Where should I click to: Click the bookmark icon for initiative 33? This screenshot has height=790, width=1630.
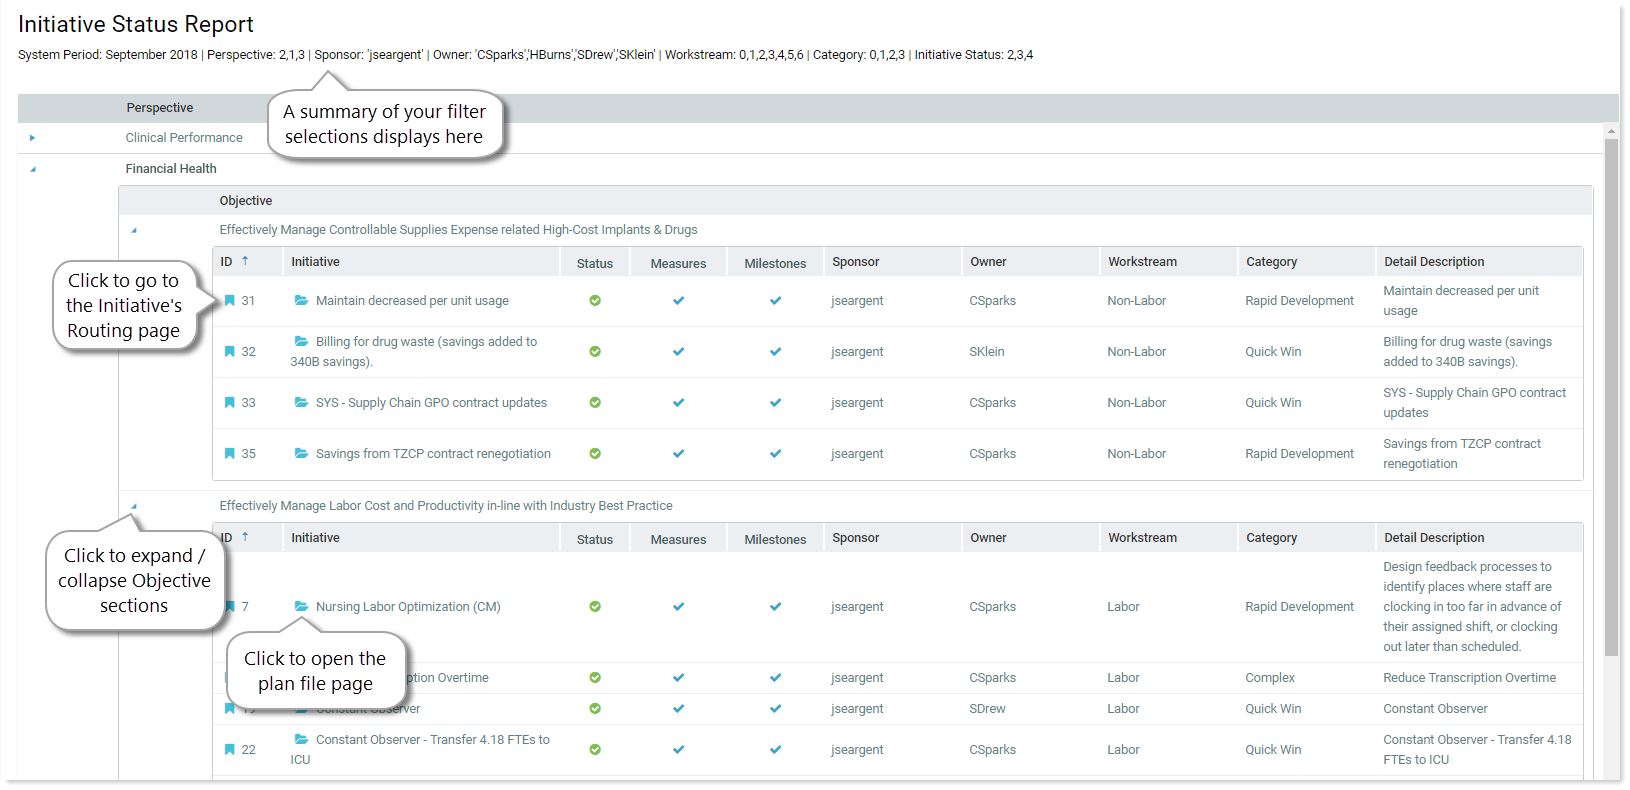tap(229, 403)
